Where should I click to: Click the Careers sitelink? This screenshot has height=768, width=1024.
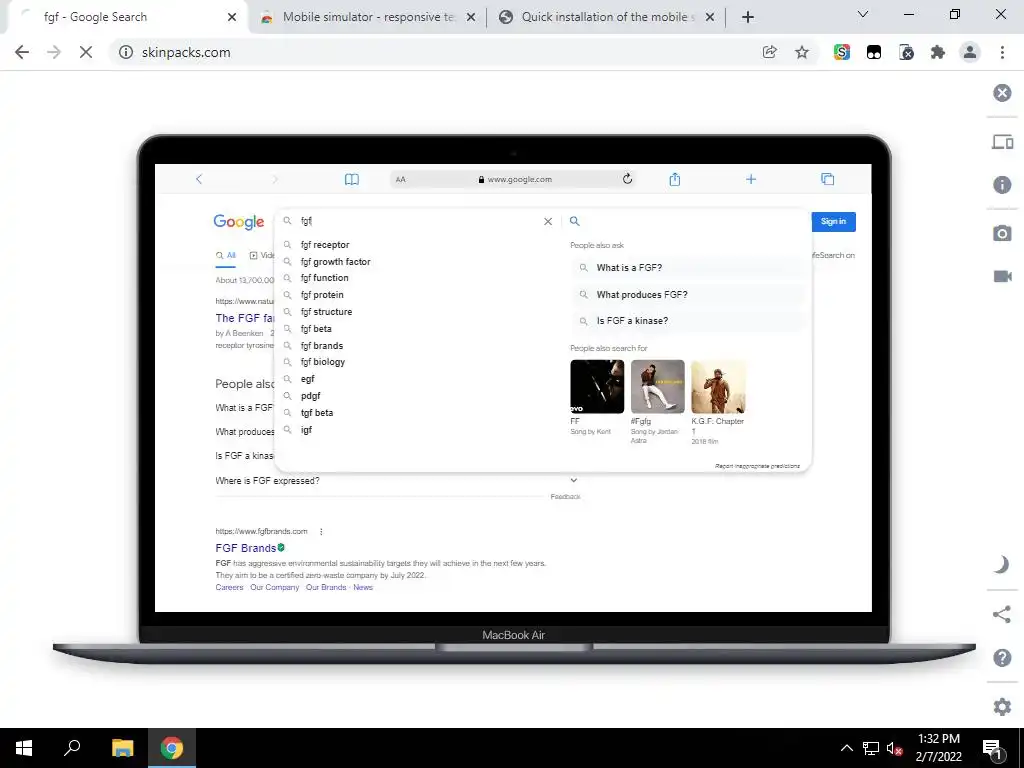point(229,587)
